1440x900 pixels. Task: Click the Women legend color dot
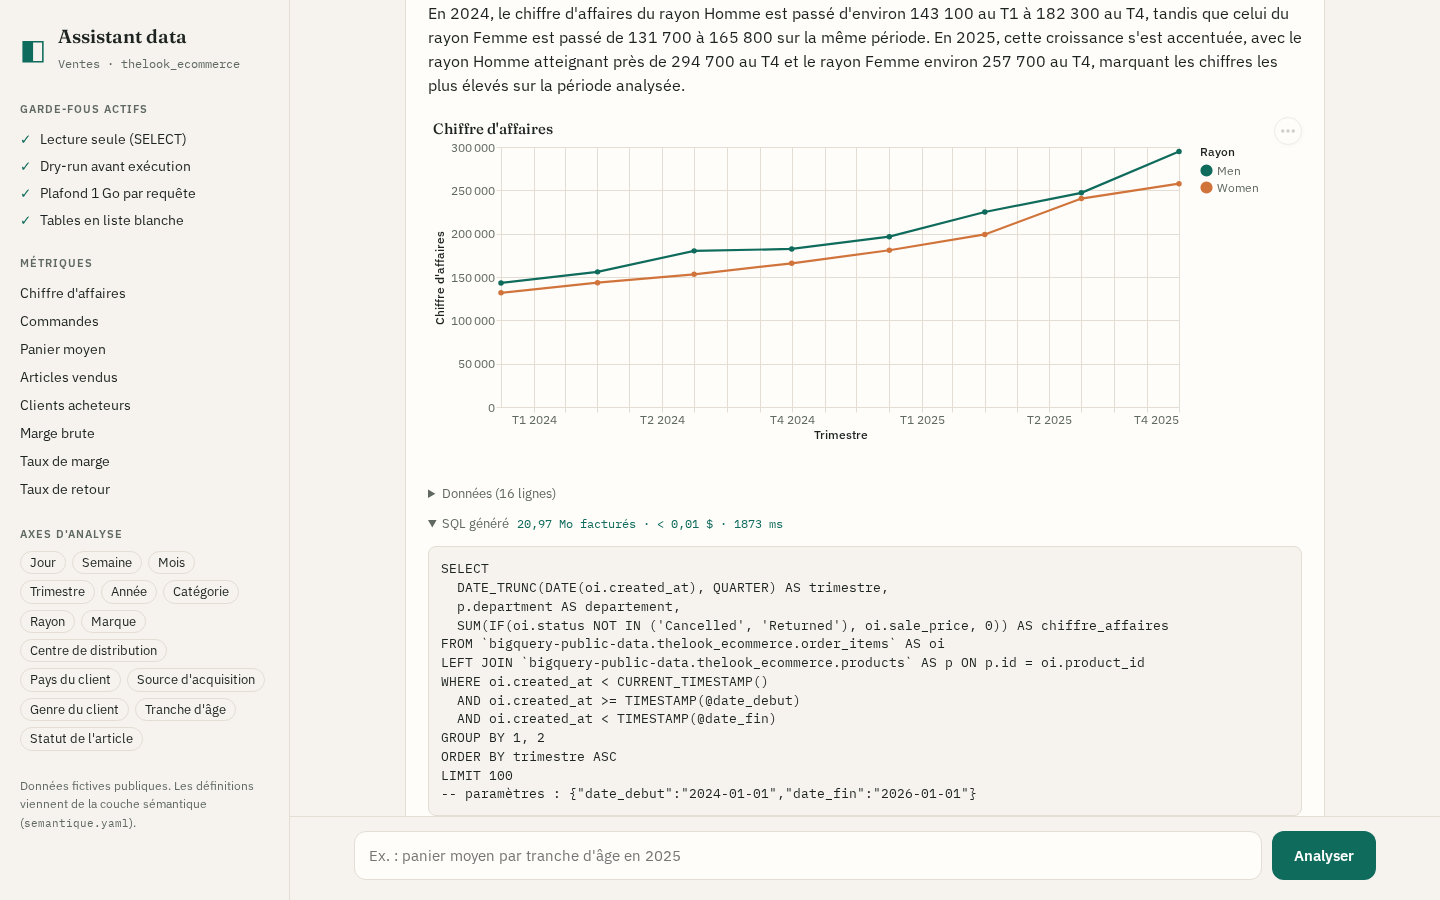(x=1206, y=188)
